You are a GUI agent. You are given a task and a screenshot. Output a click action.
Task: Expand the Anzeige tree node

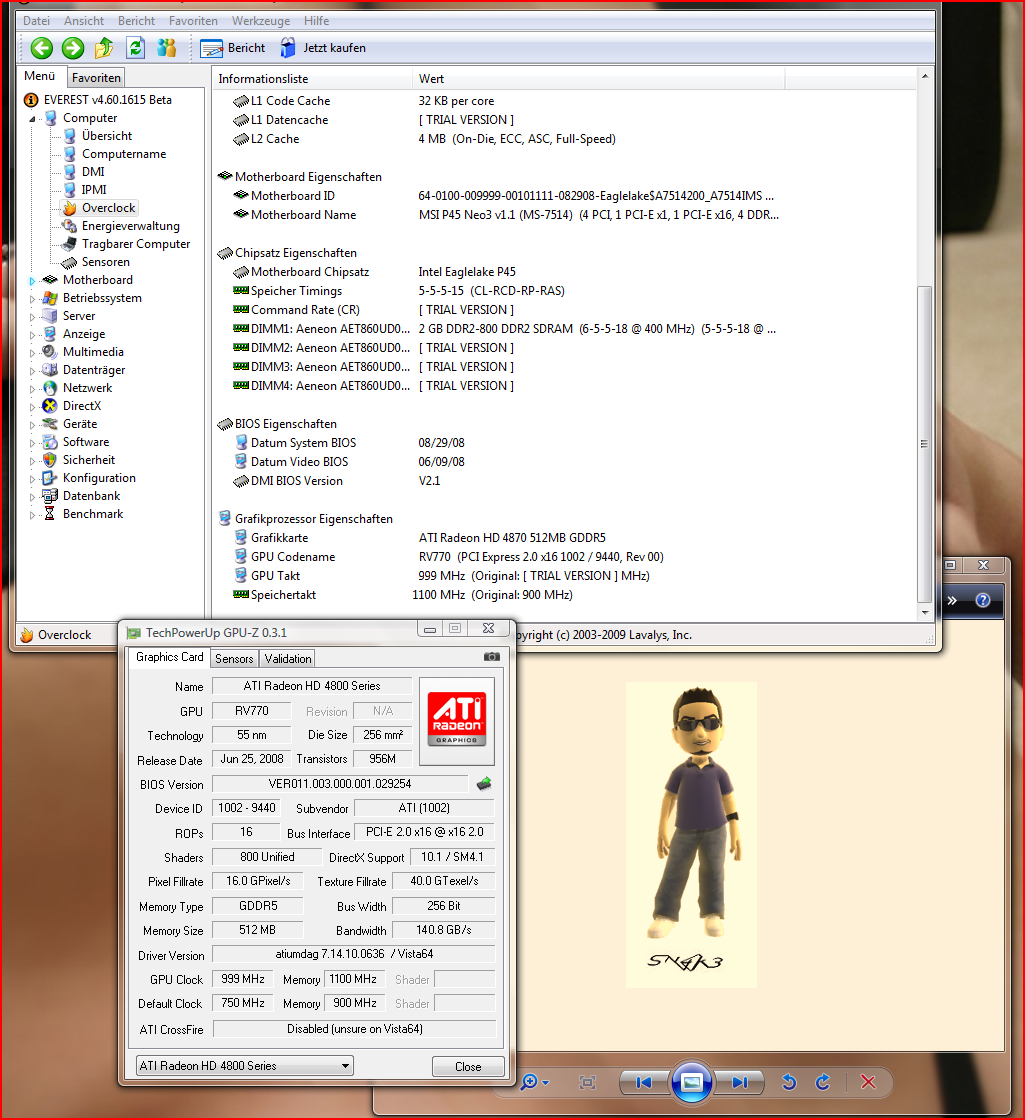click(x=32, y=334)
